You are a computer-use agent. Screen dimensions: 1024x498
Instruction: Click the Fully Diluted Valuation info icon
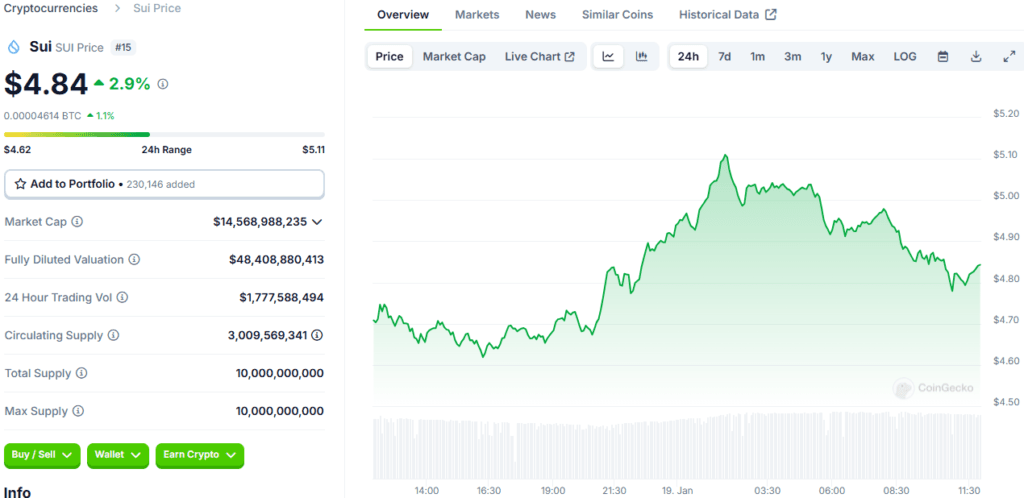click(x=134, y=260)
